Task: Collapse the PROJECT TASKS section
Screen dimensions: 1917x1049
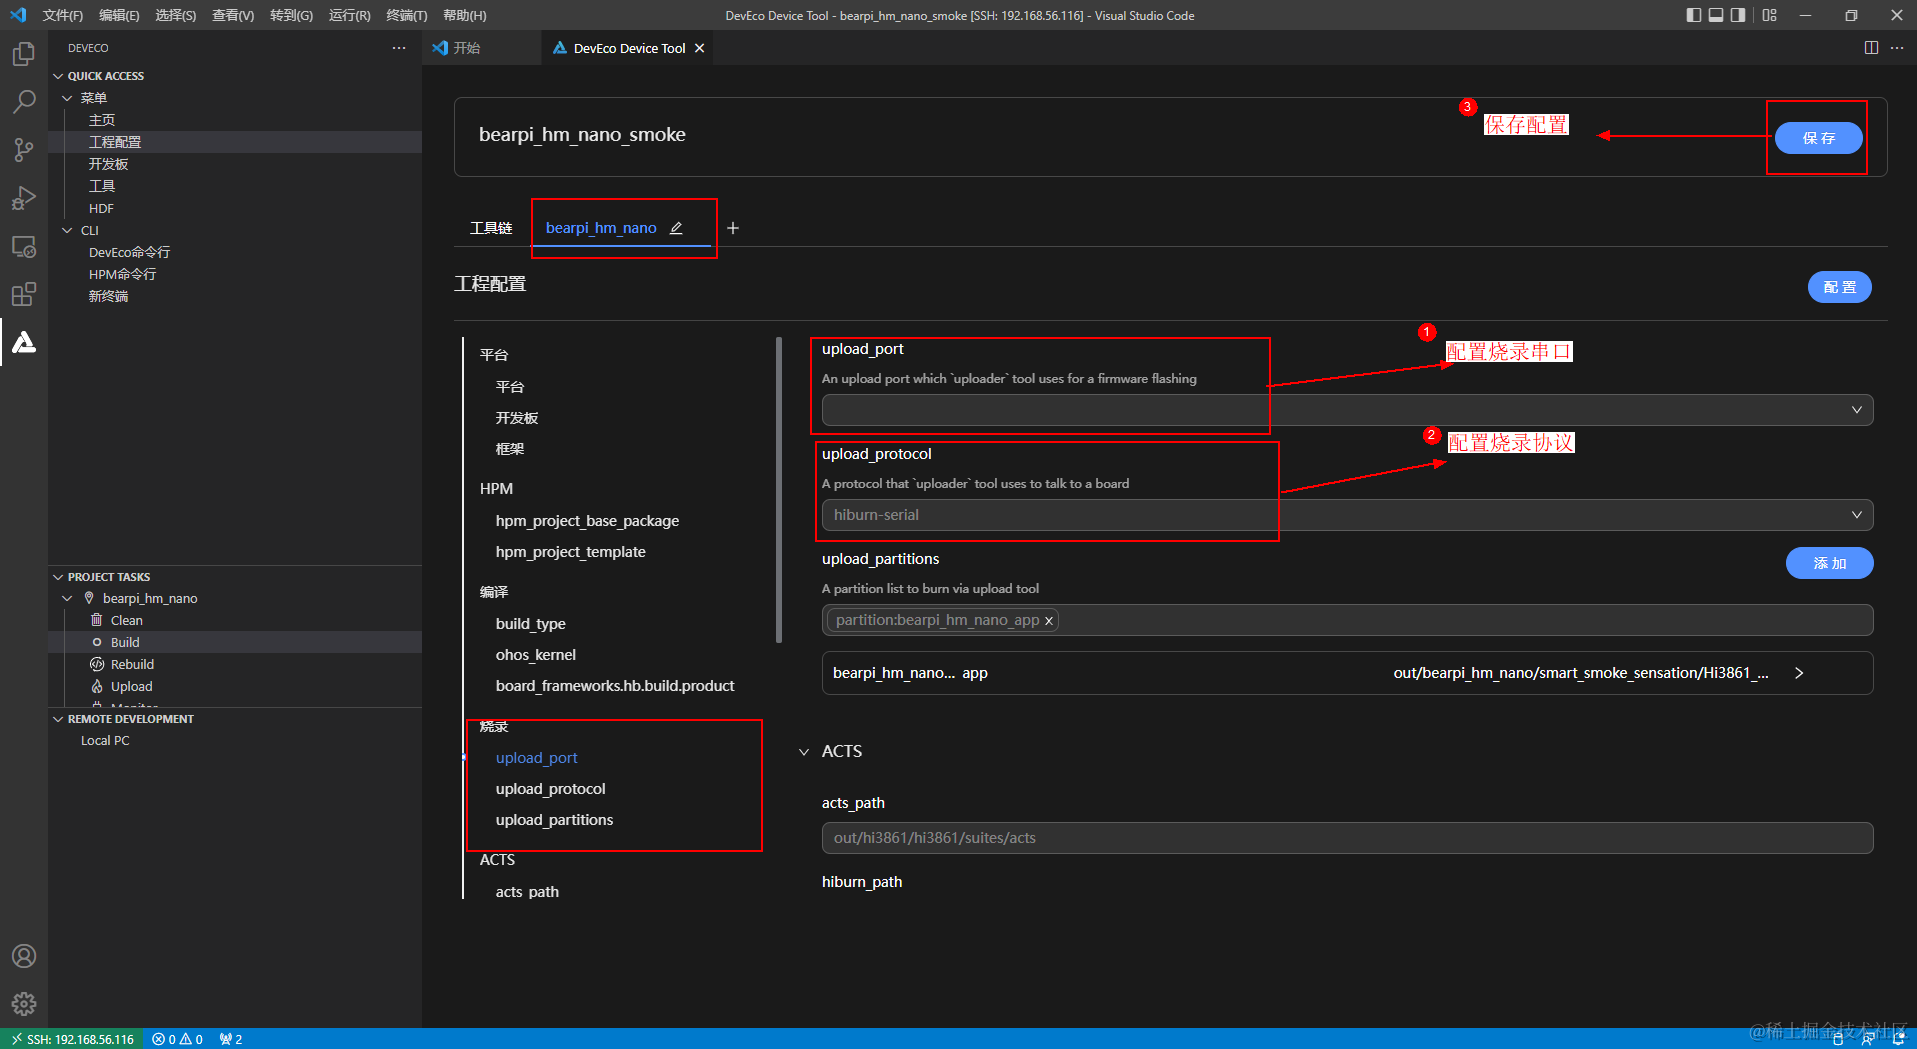Action: pyautogui.click(x=58, y=577)
